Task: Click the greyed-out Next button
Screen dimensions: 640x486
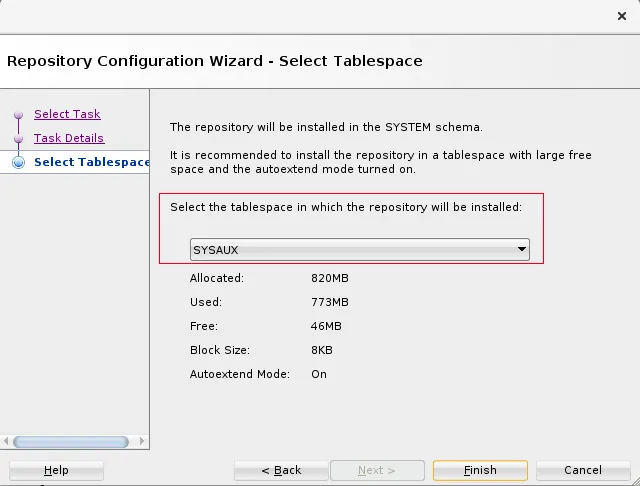Action: tap(377, 470)
